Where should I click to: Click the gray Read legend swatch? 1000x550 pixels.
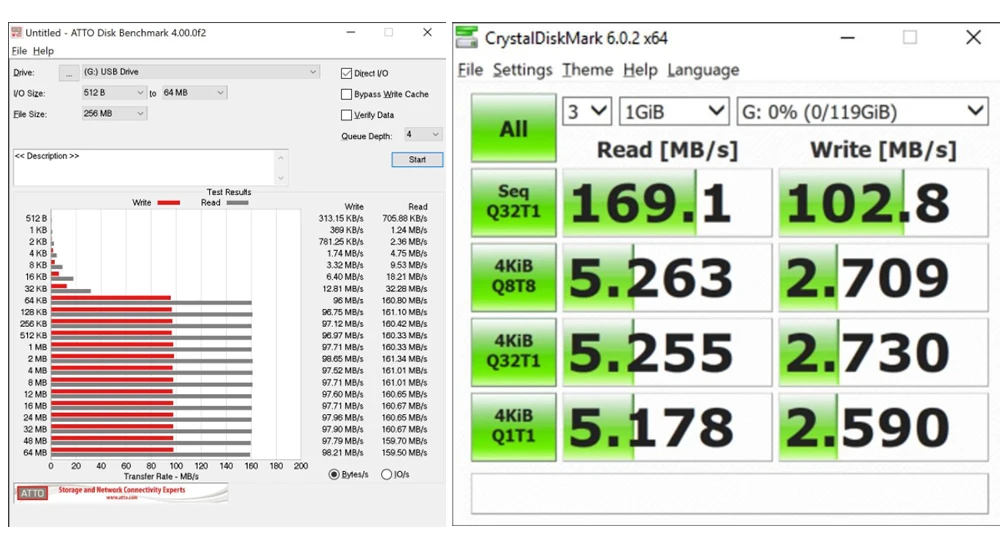pos(237,203)
